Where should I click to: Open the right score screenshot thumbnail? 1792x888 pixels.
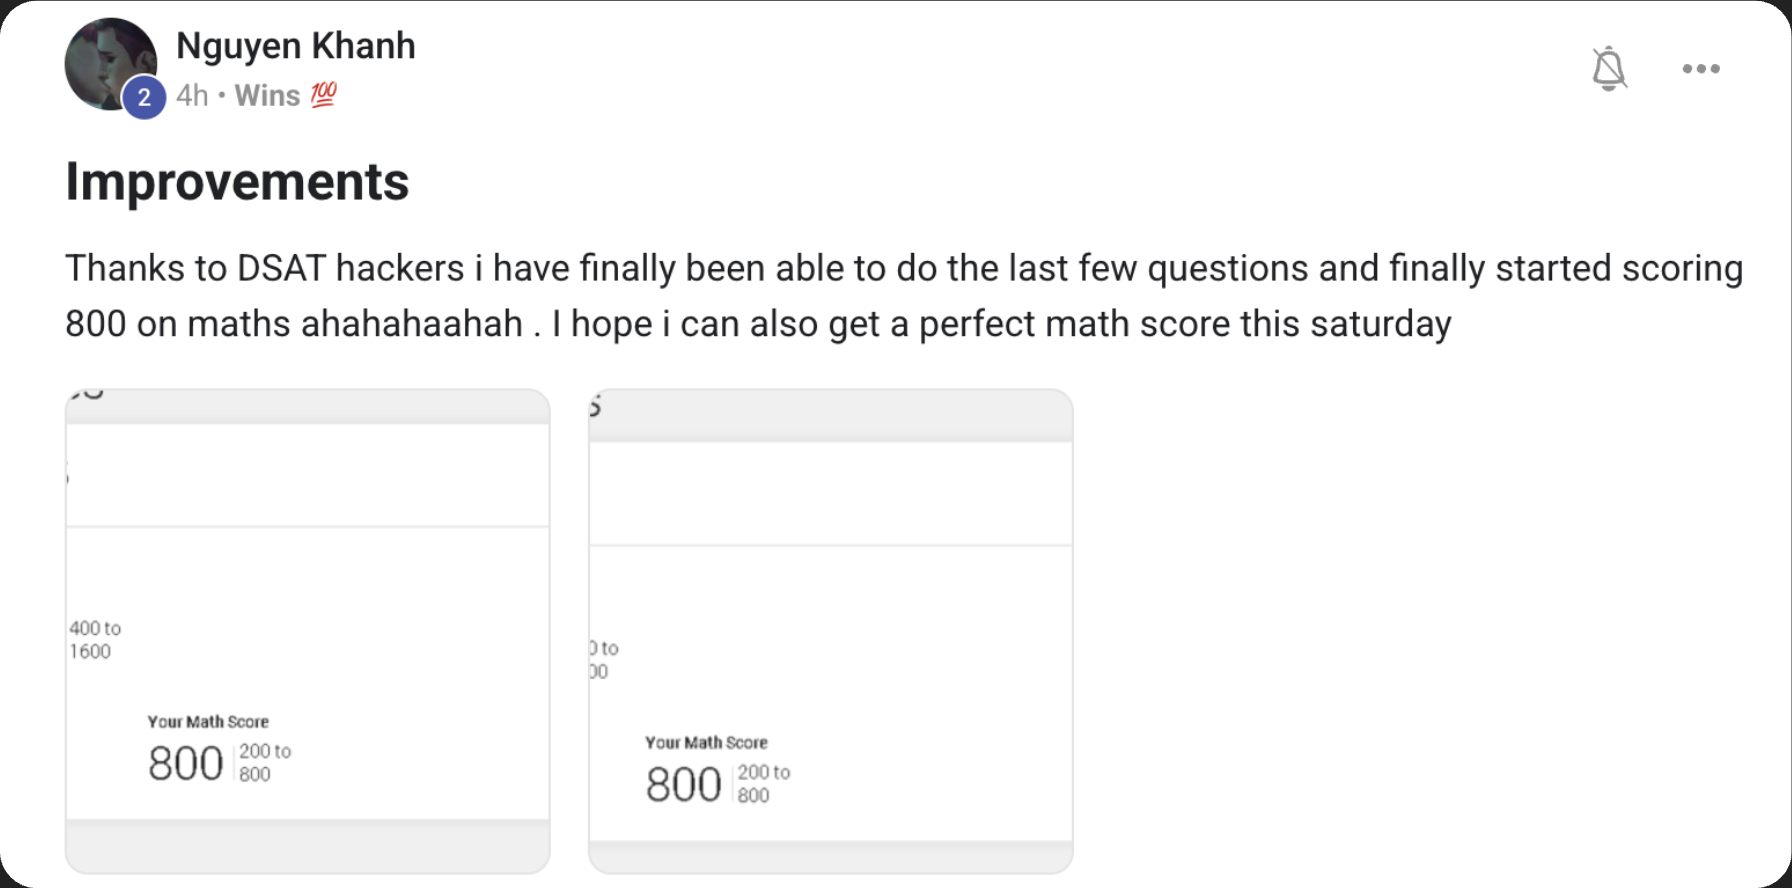coord(830,630)
